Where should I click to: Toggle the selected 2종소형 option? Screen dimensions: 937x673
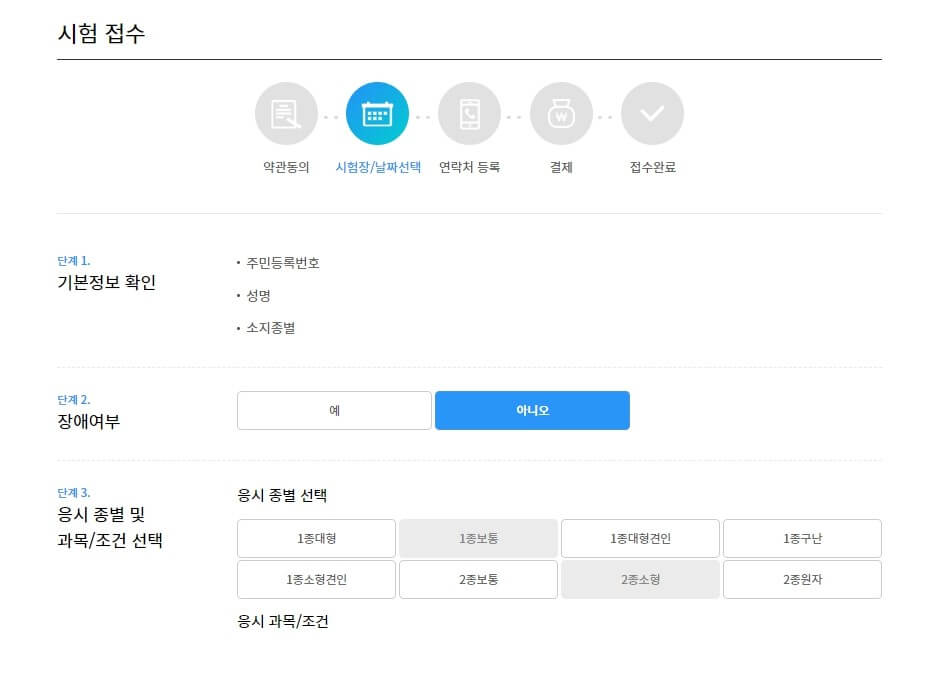(639, 579)
